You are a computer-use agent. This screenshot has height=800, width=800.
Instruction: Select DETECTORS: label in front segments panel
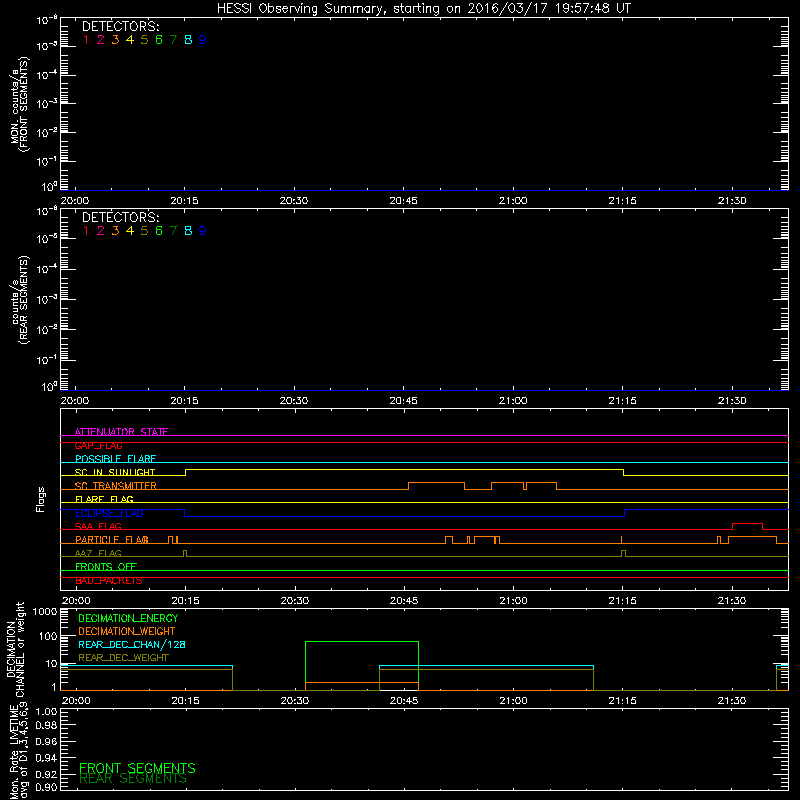(x=121, y=27)
